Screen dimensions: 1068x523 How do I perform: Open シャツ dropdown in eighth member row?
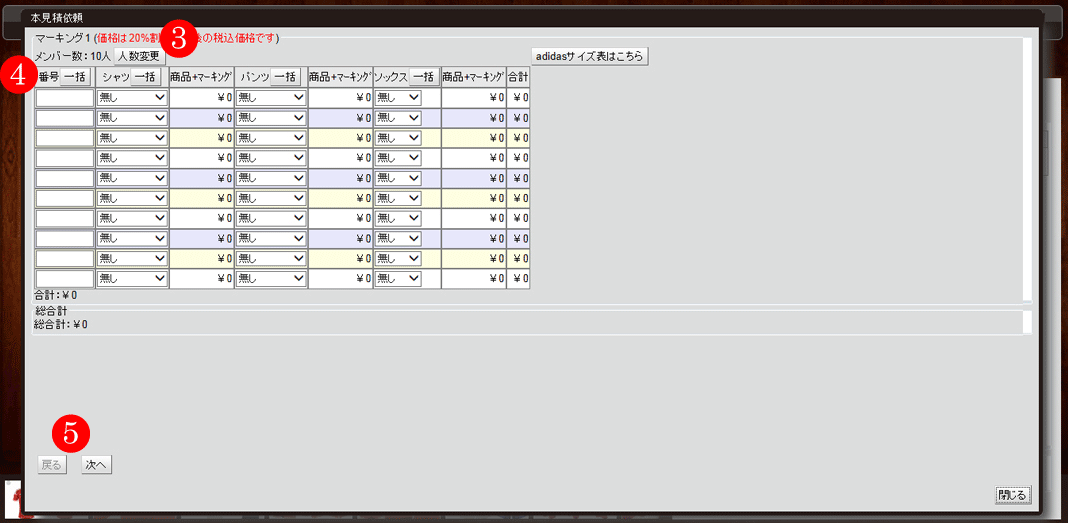coord(133,238)
